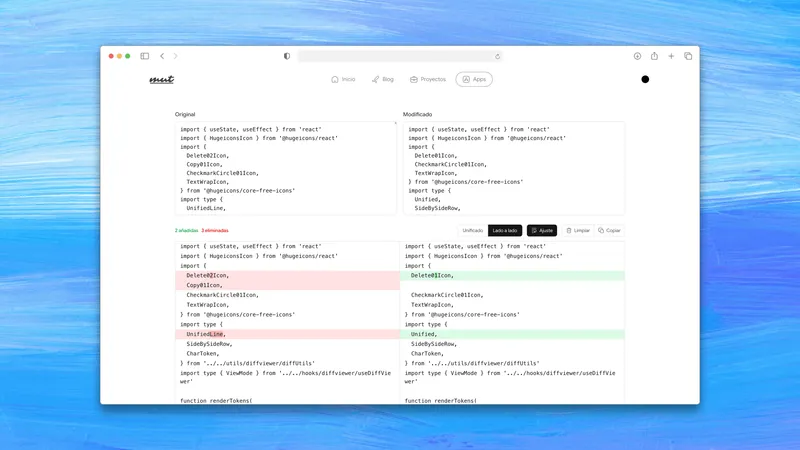The height and width of the screenshot is (450, 800).
Task: Go forward with the right chevron
Action: [x=176, y=56]
